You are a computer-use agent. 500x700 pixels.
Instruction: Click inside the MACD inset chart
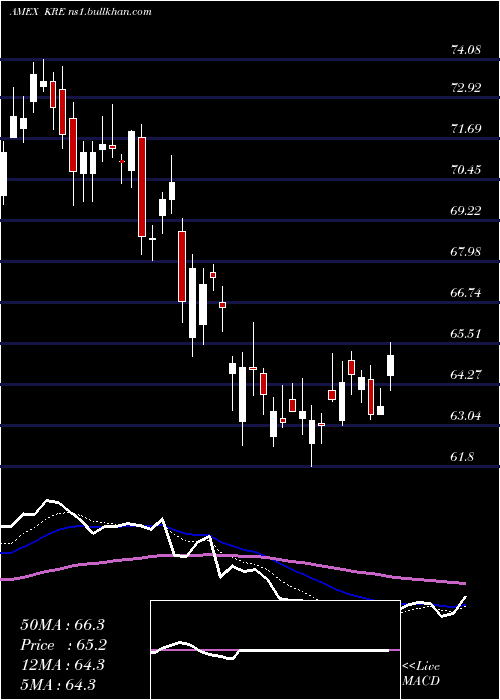pos(275,650)
